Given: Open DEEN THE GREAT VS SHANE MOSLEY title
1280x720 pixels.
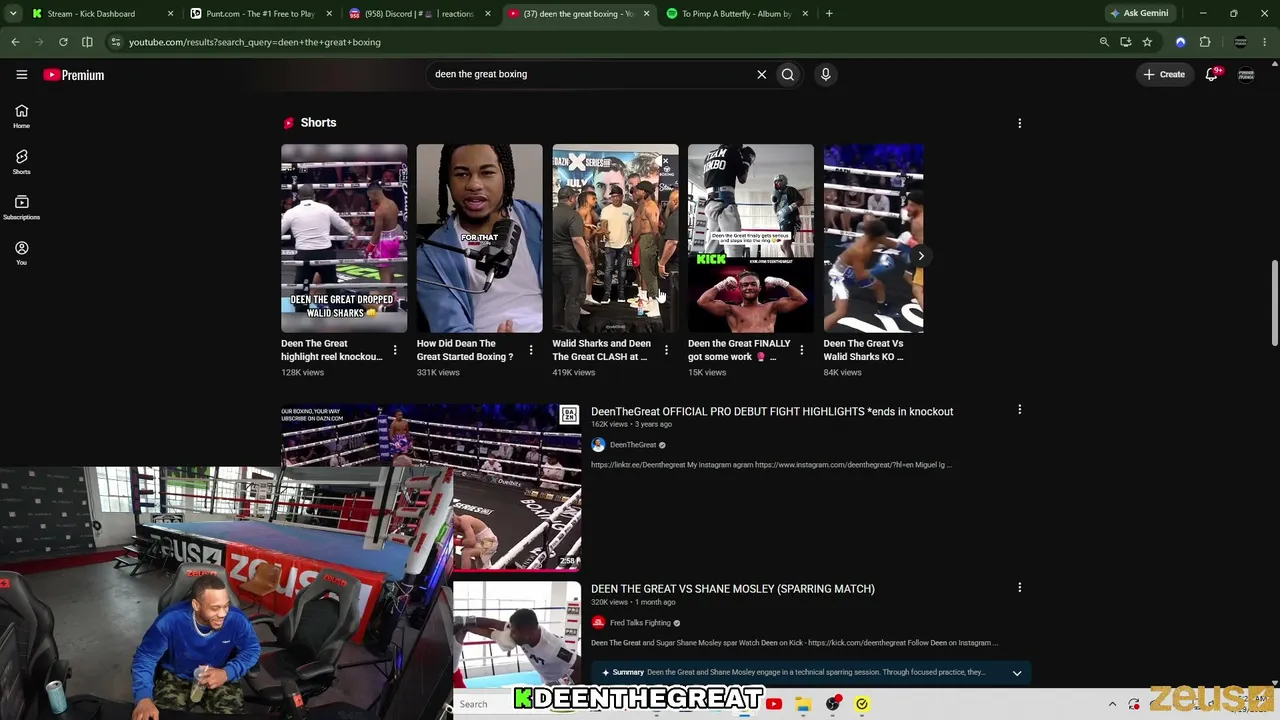Looking at the screenshot, I should click(733, 589).
